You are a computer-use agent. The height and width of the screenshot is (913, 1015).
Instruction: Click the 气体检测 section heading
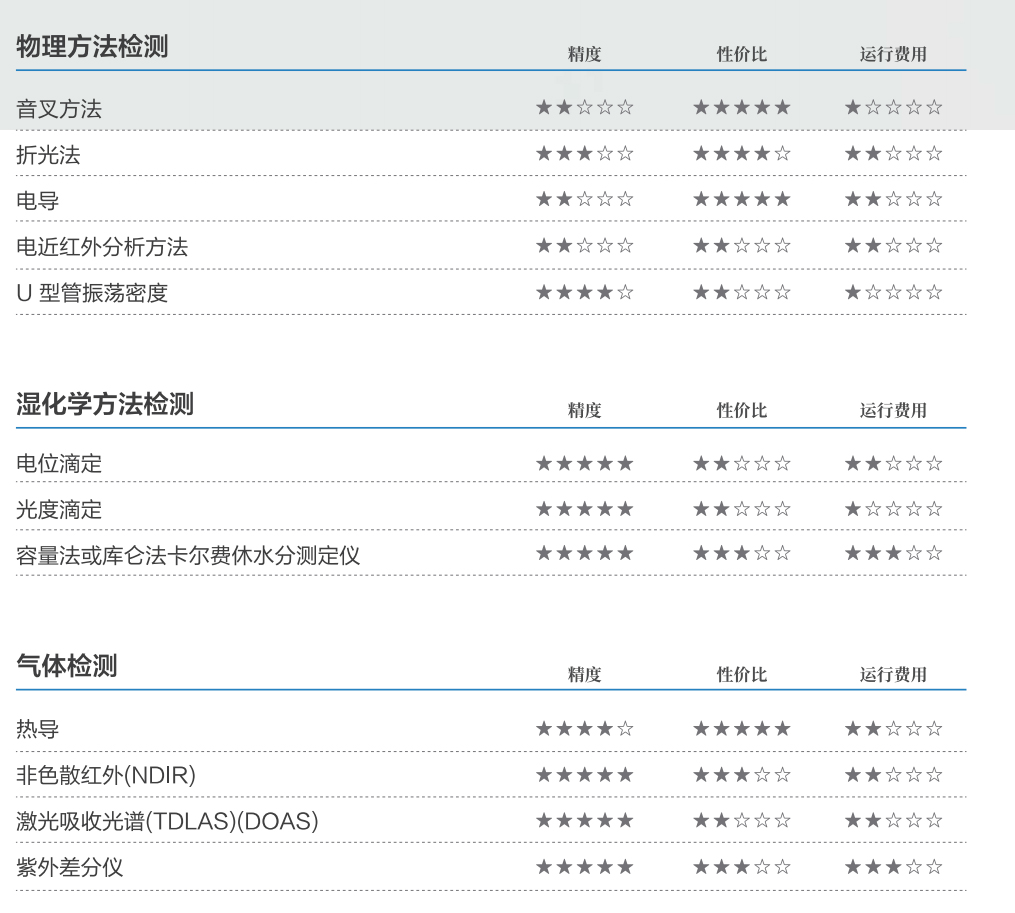(67, 666)
